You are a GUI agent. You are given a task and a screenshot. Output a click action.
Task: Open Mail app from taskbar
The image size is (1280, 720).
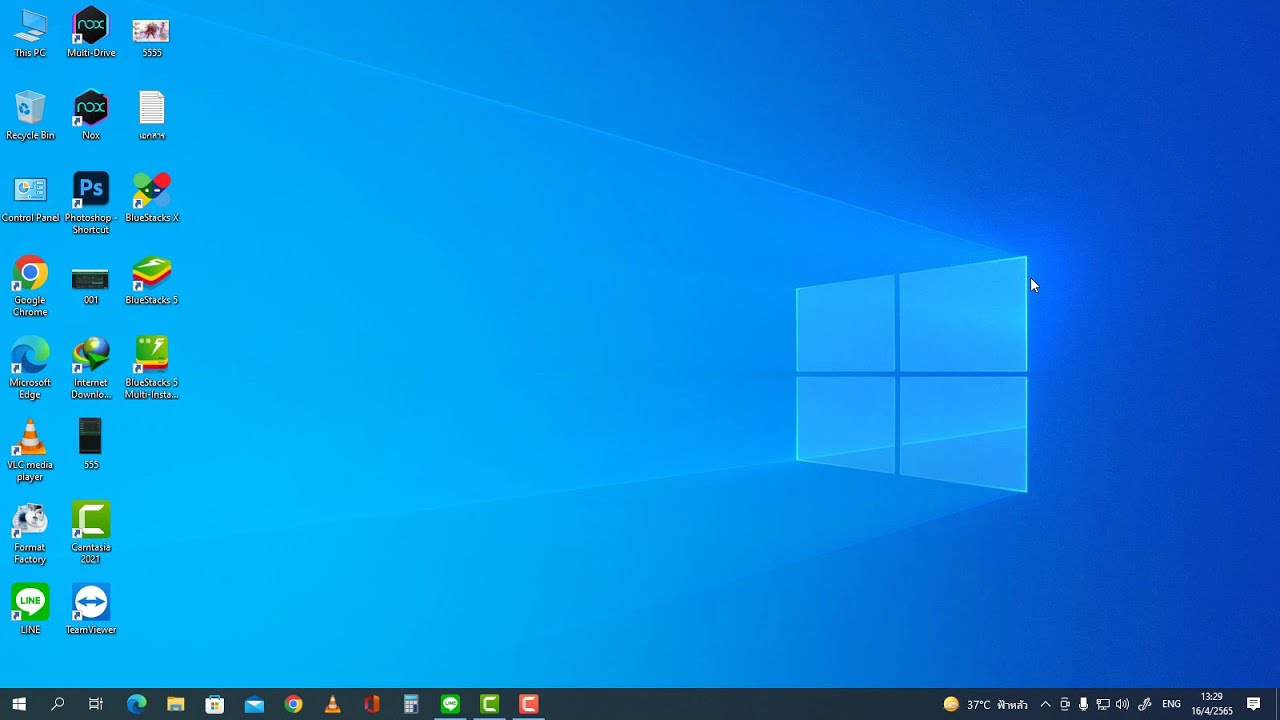click(x=254, y=704)
